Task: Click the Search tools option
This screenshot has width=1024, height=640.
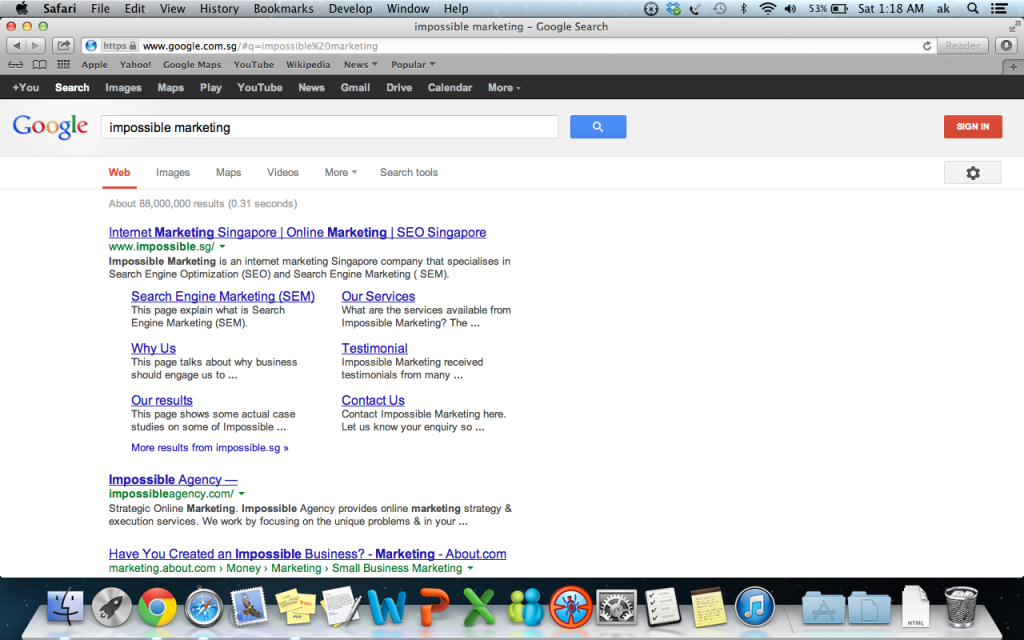Action: [x=409, y=172]
